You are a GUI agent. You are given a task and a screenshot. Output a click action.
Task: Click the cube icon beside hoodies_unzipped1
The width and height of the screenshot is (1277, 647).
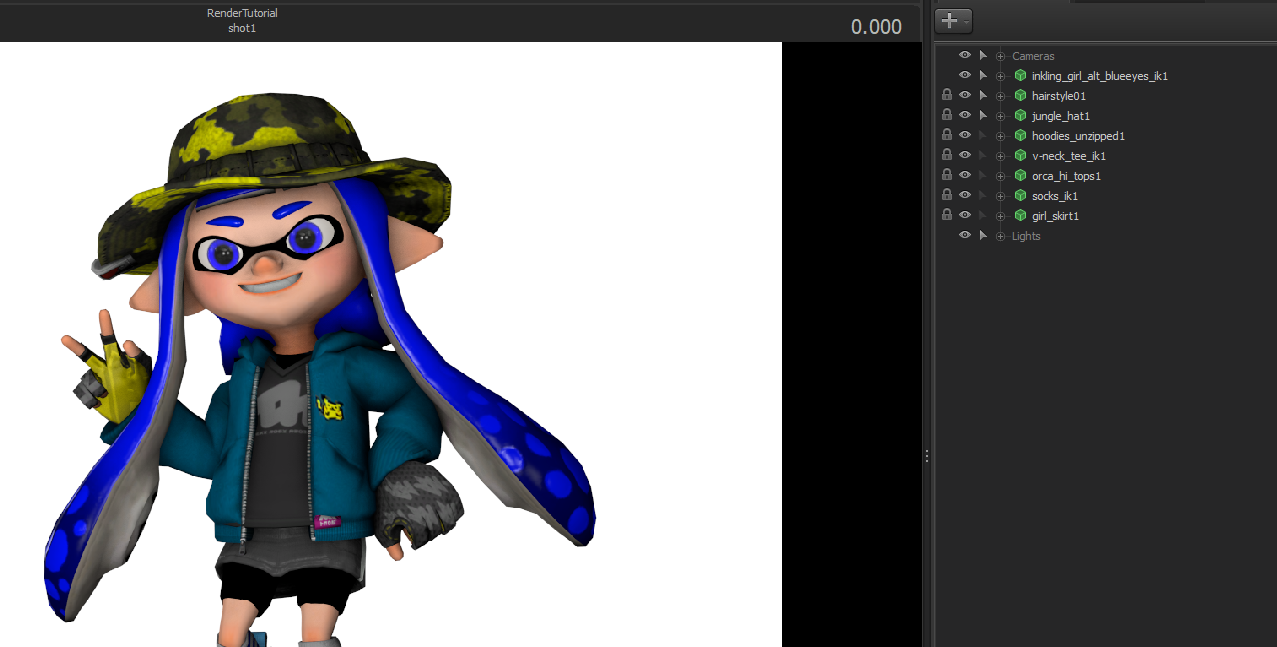pyautogui.click(x=1020, y=135)
